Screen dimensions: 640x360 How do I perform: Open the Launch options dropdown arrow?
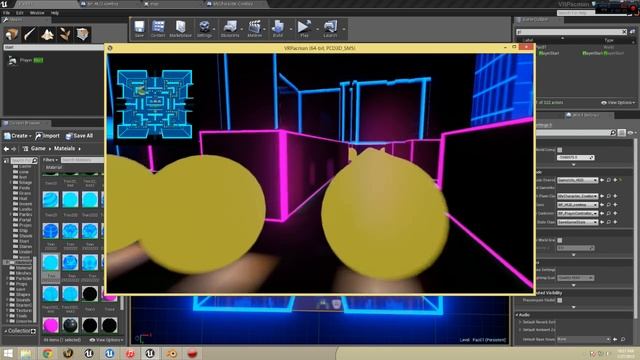click(343, 29)
